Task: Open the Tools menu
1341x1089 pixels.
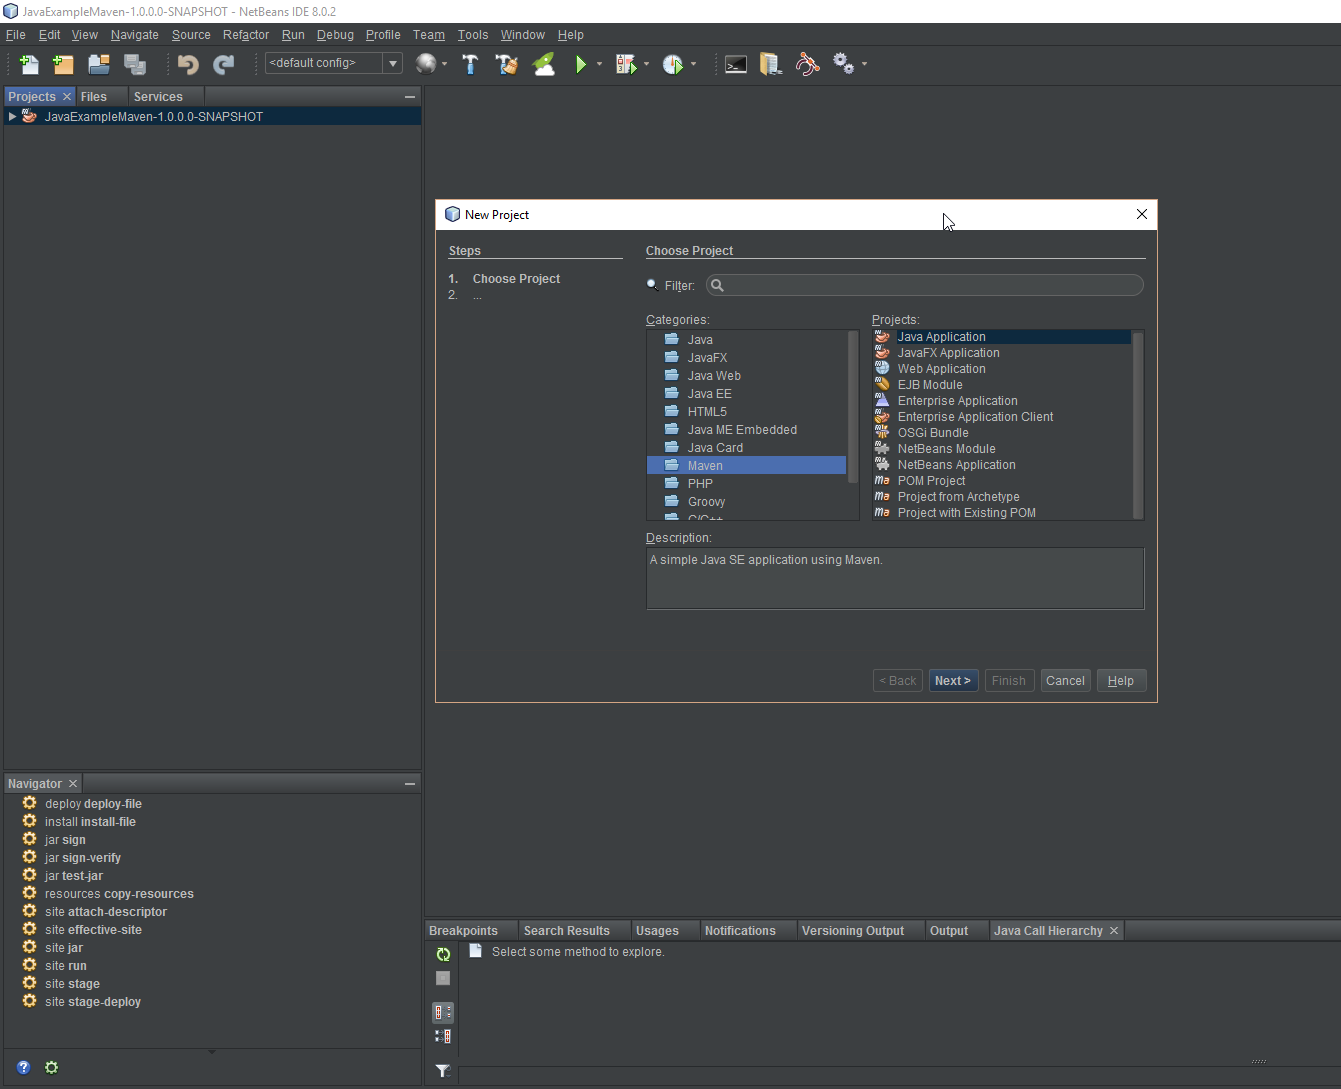Action: [472, 34]
